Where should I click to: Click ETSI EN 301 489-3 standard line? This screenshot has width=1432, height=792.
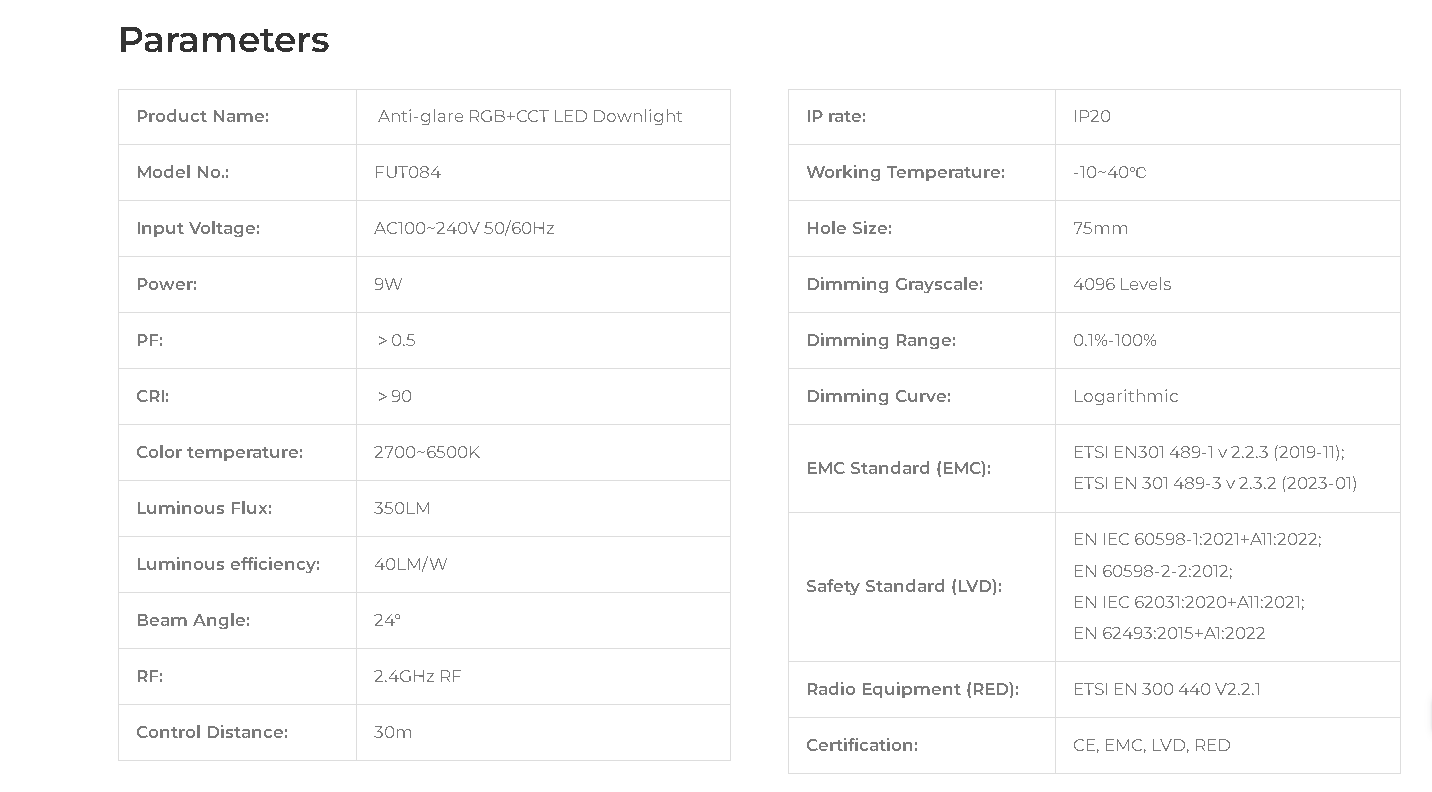[1215, 483]
